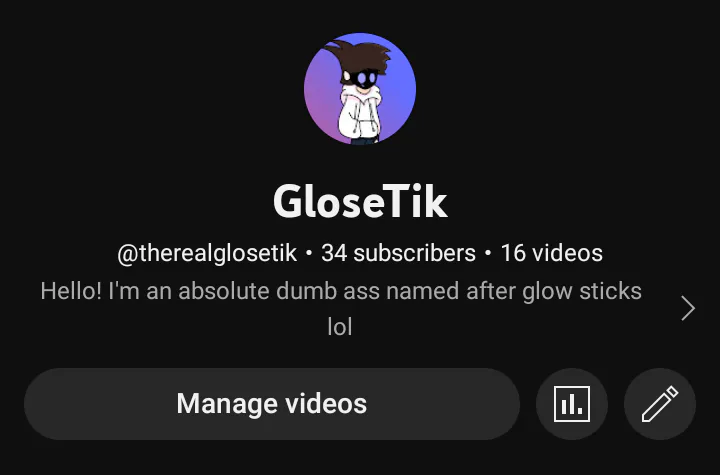720x475 pixels.
Task: Click the cartoon character's brown hair in avatar
Action: 360,57
